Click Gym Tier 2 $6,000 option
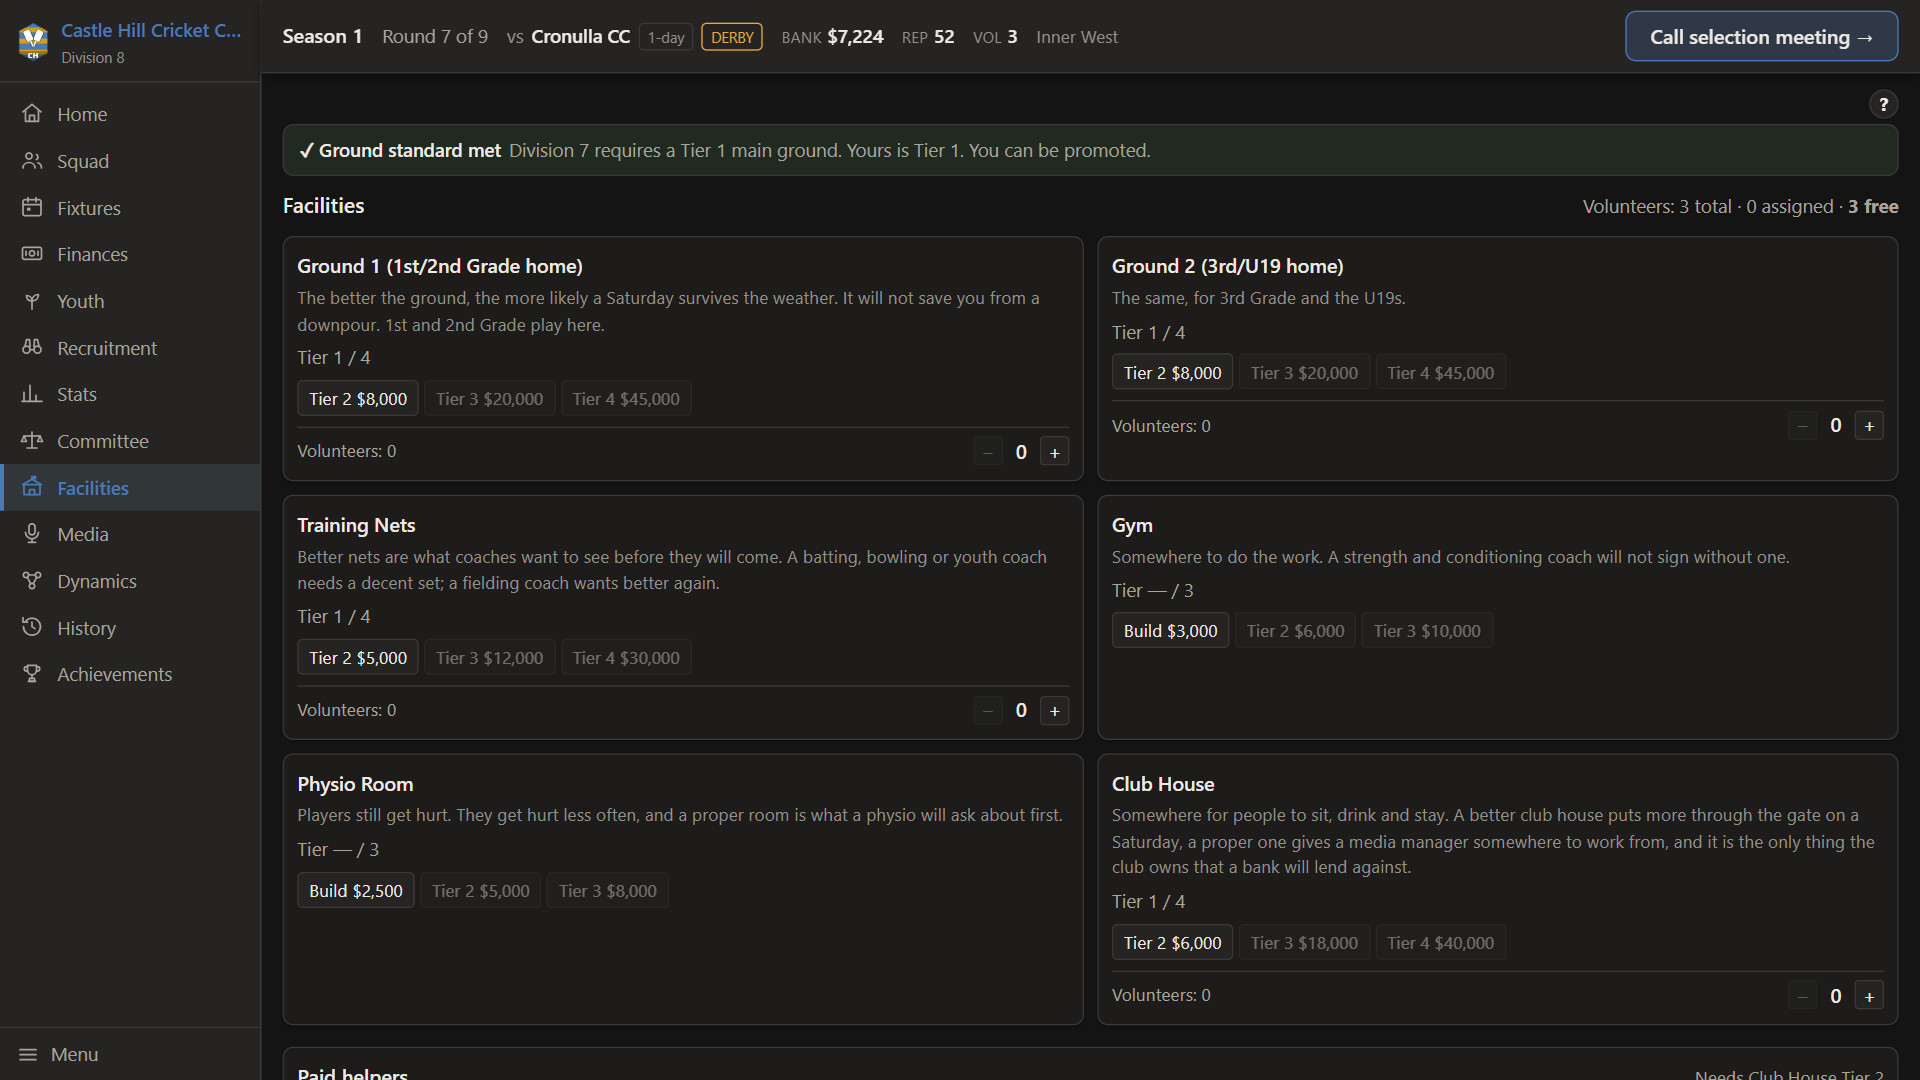This screenshot has width=1920, height=1080. [x=1295, y=631]
